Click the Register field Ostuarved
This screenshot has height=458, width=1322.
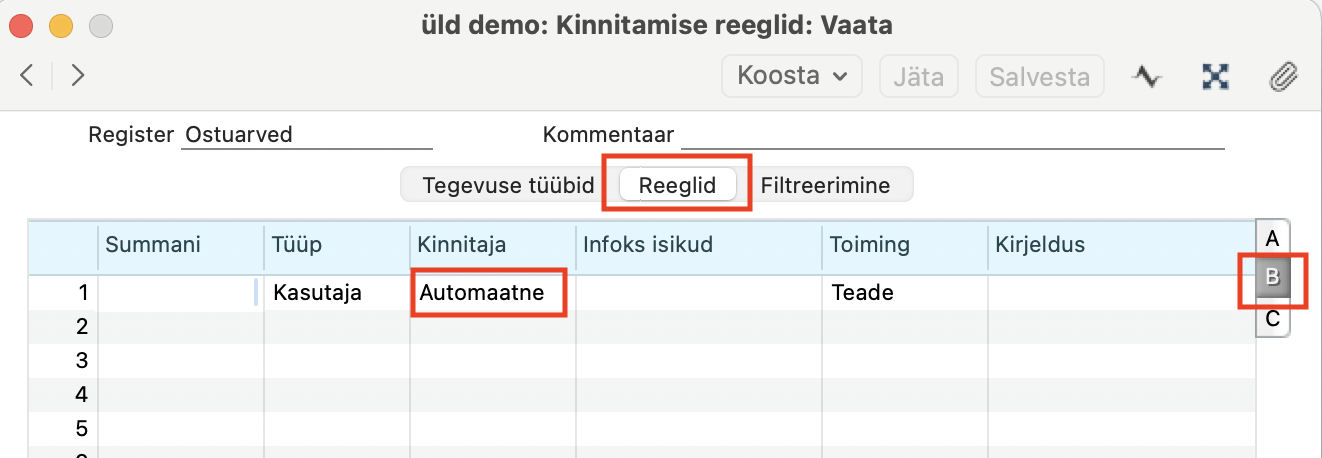coord(306,135)
